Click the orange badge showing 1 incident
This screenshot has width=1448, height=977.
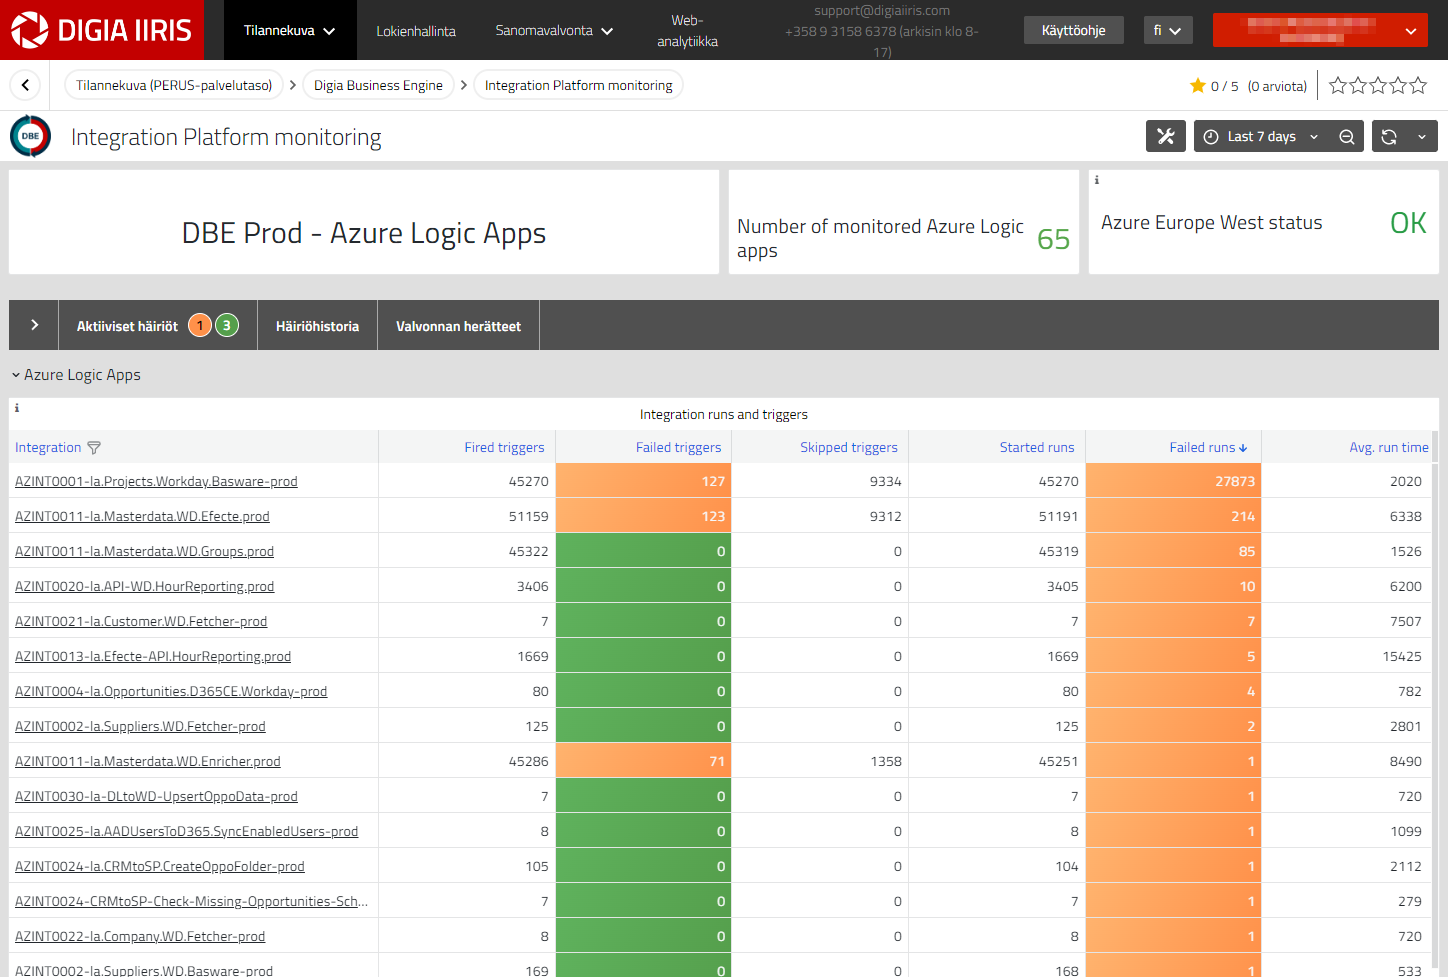click(200, 325)
